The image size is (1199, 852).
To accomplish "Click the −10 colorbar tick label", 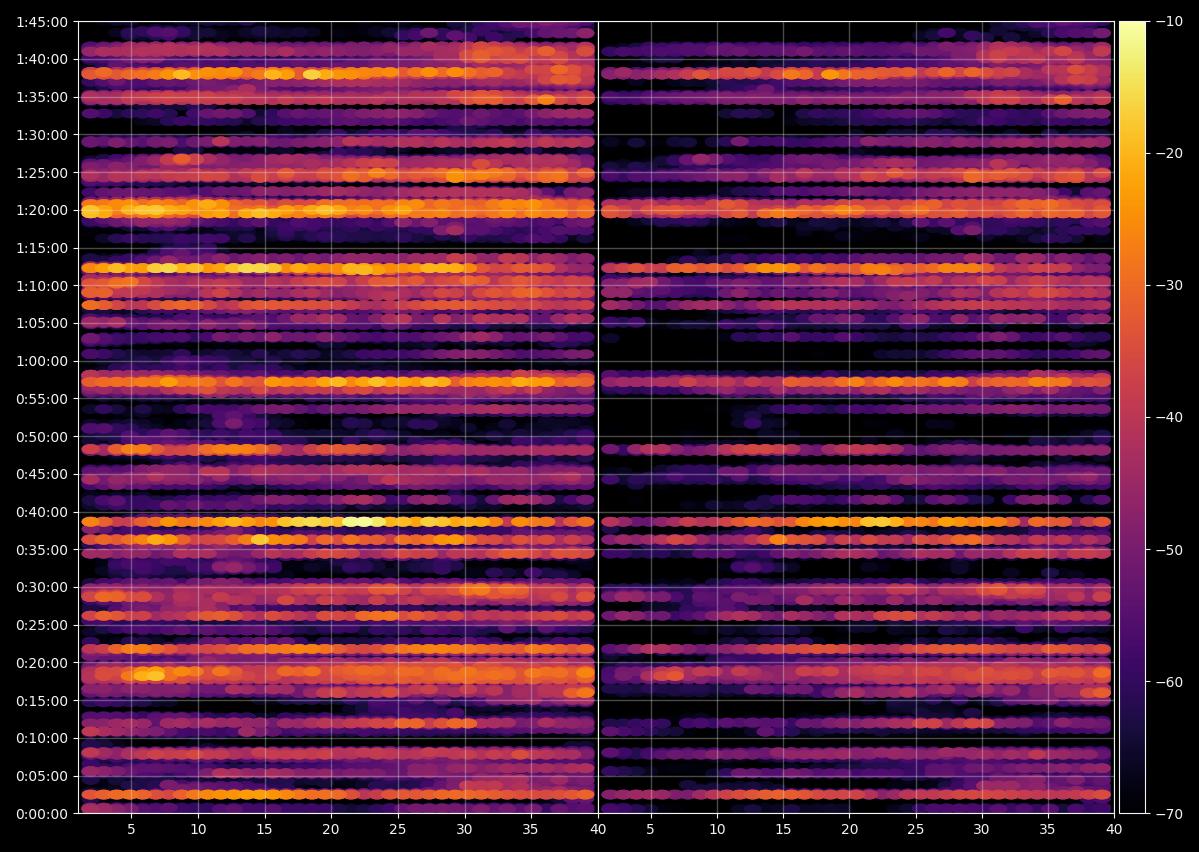I will [x=1169, y=22].
